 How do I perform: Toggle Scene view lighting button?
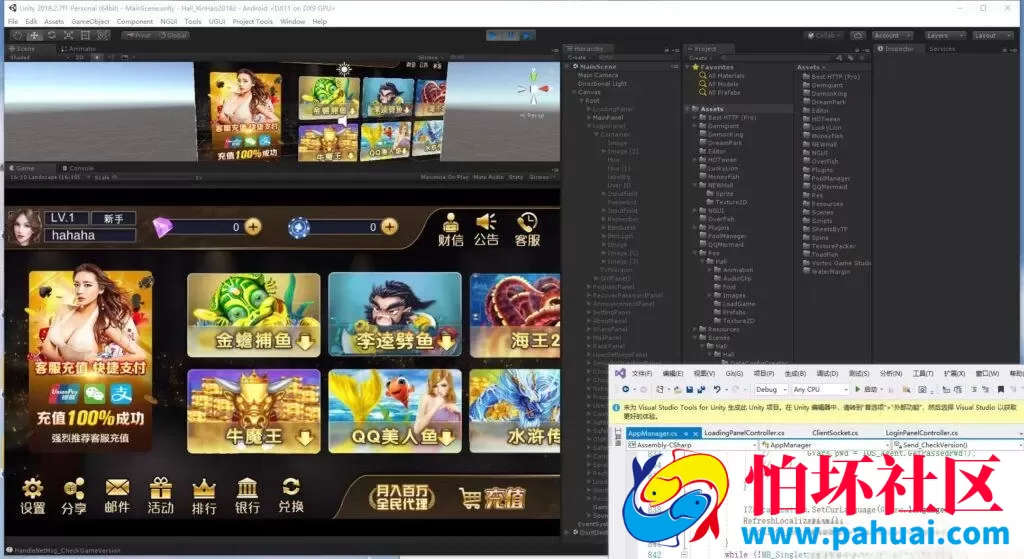click(x=97, y=57)
